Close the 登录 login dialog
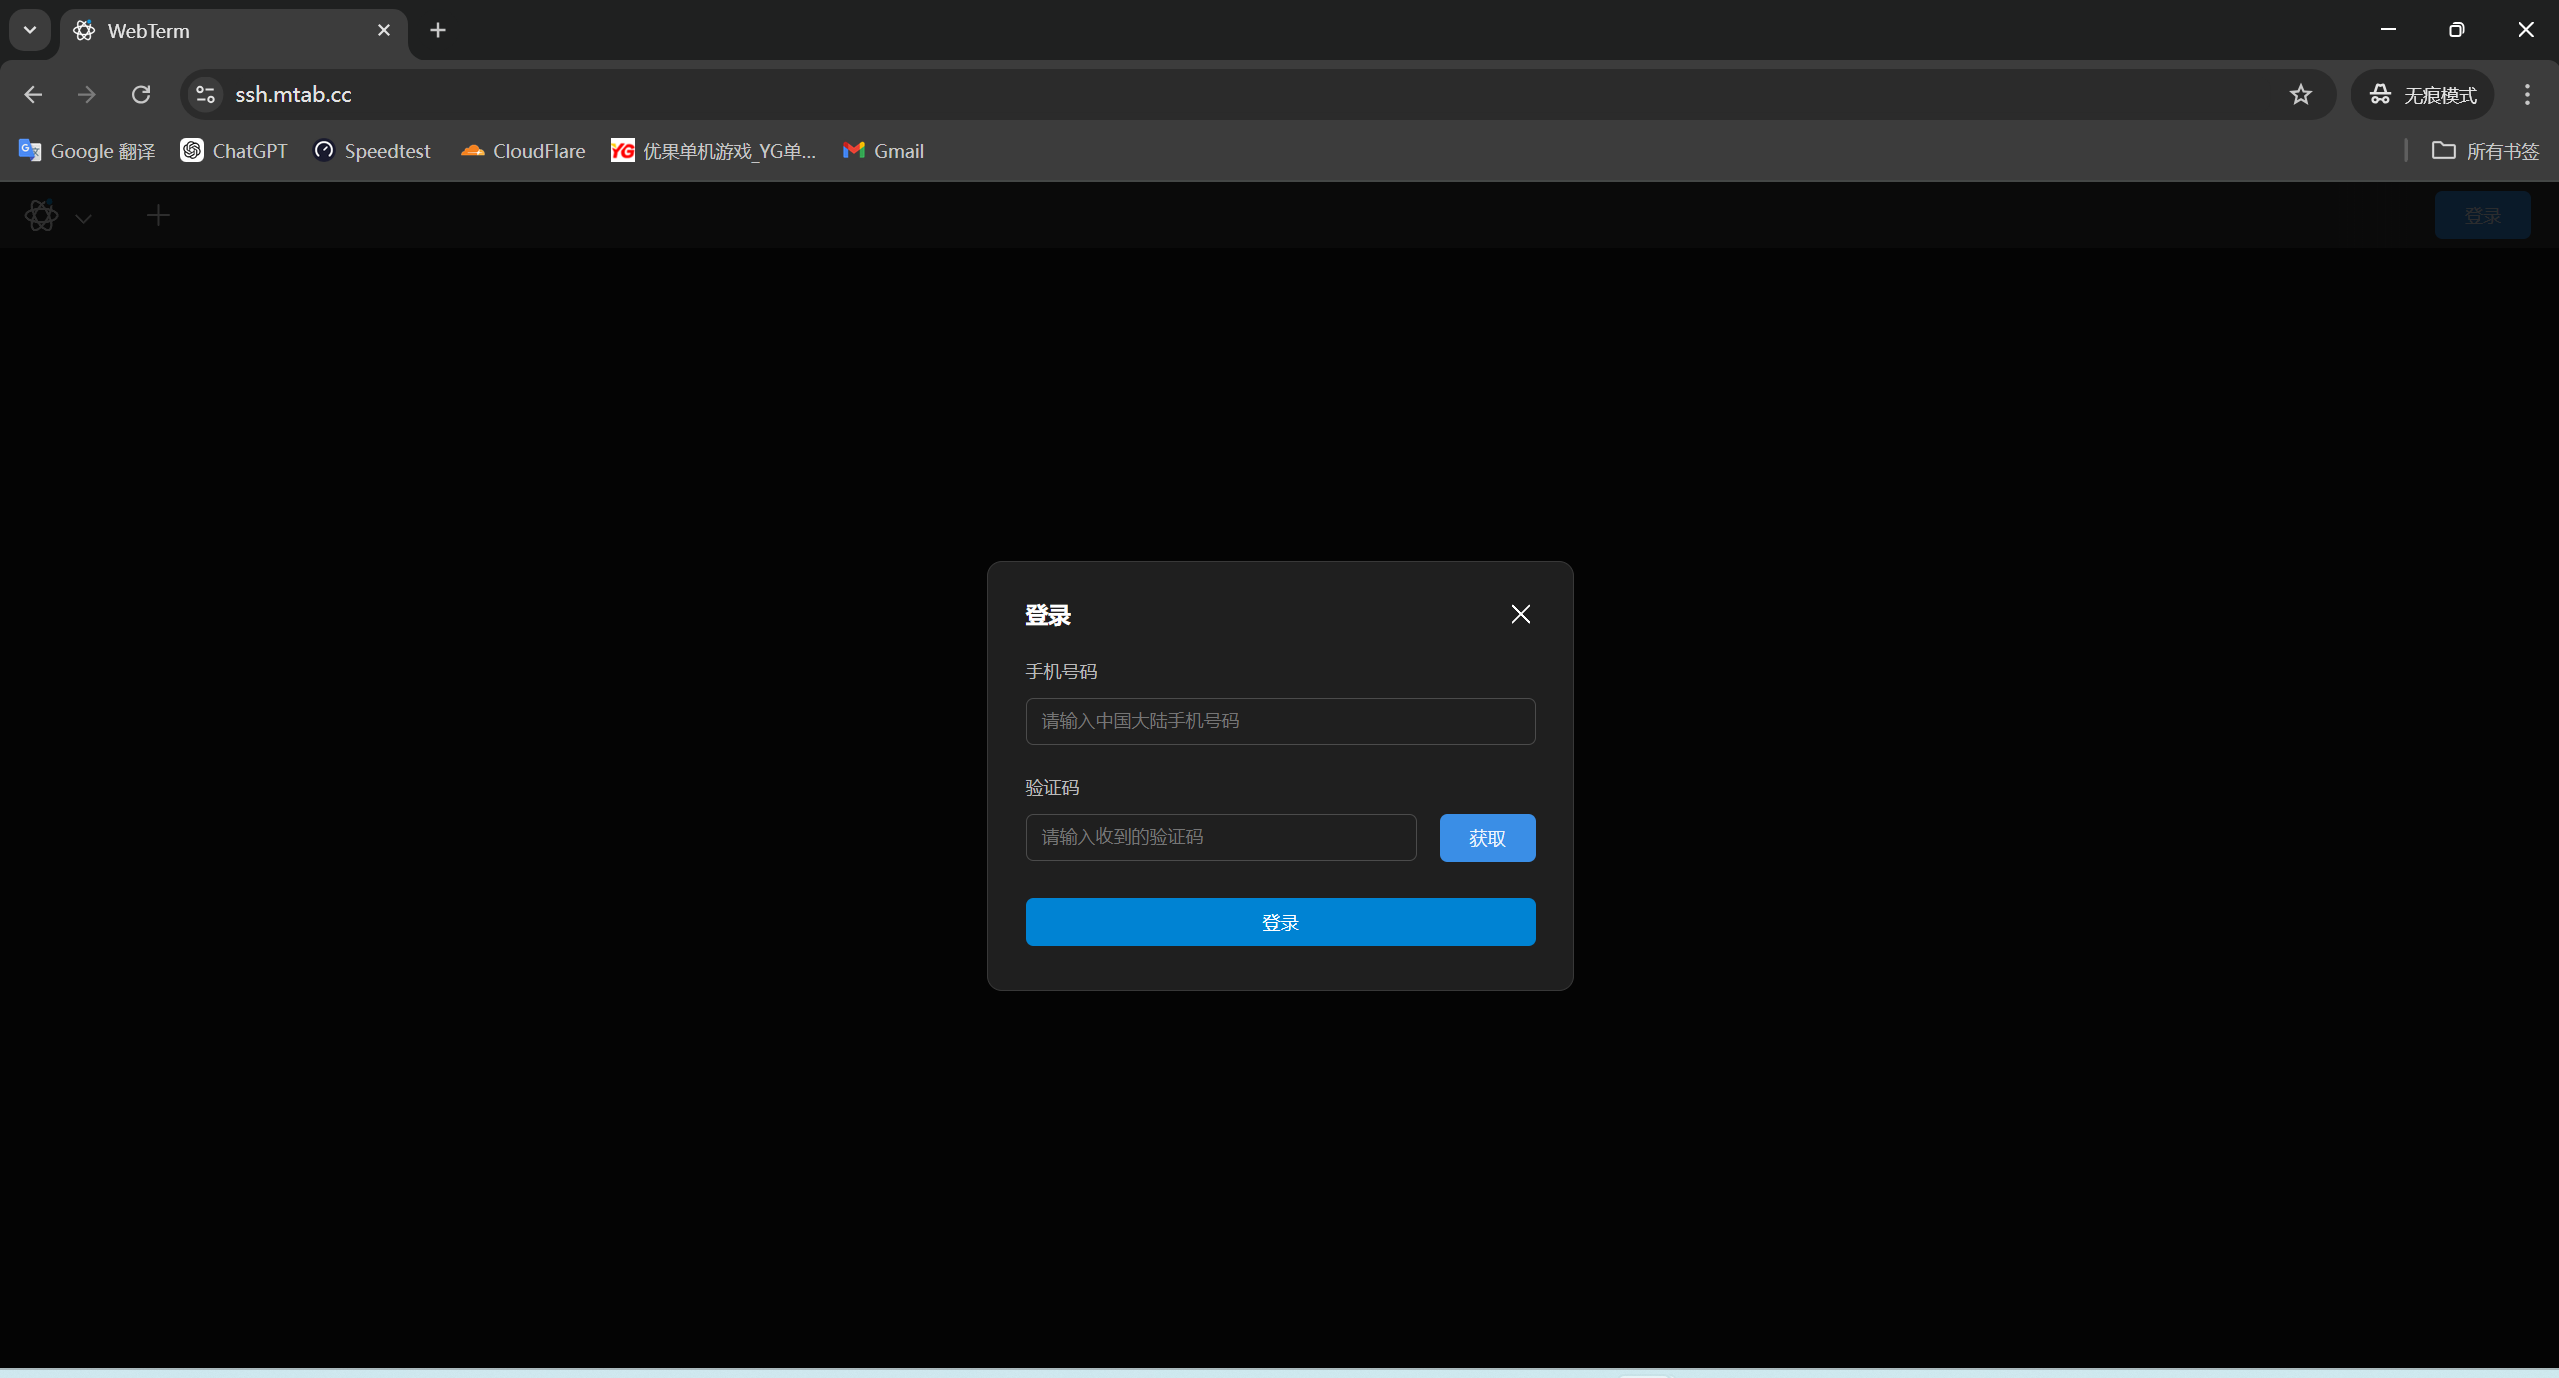 click(1520, 614)
